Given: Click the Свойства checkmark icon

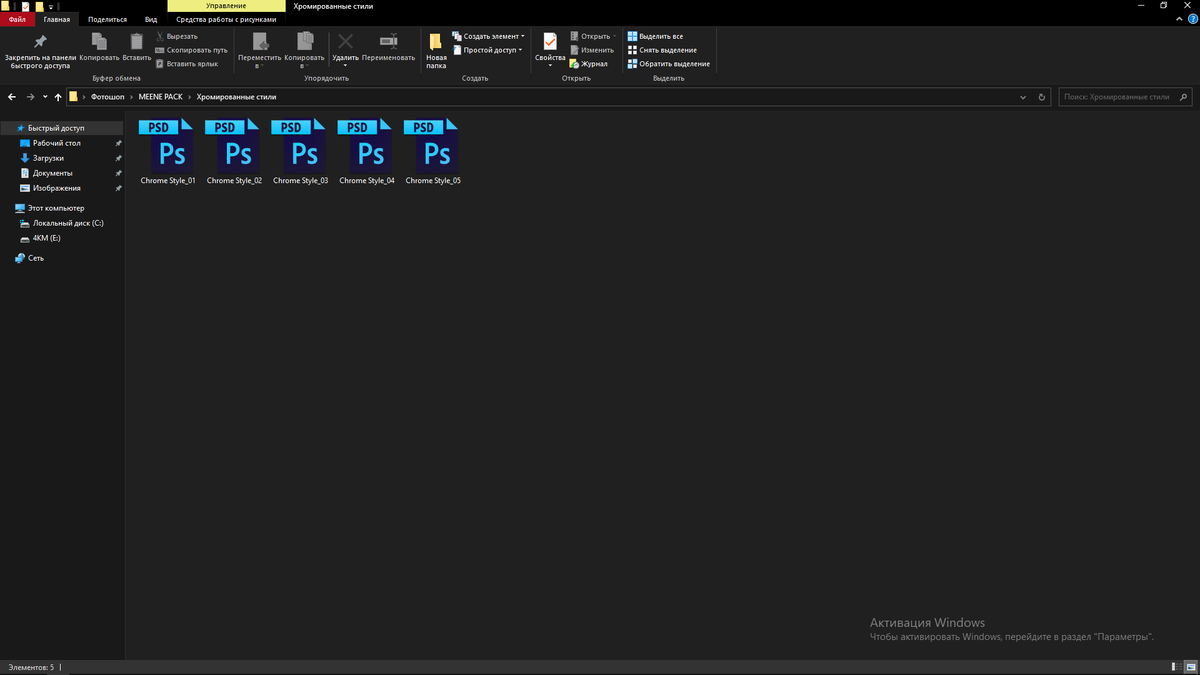Looking at the screenshot, I should 550,41.
